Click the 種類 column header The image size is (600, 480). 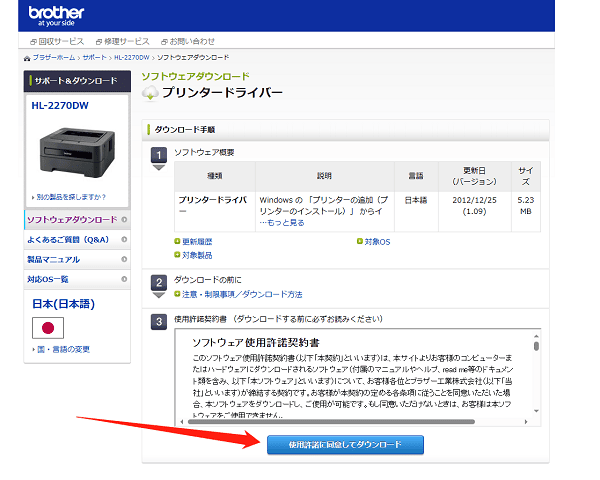[x=215, y=176]
